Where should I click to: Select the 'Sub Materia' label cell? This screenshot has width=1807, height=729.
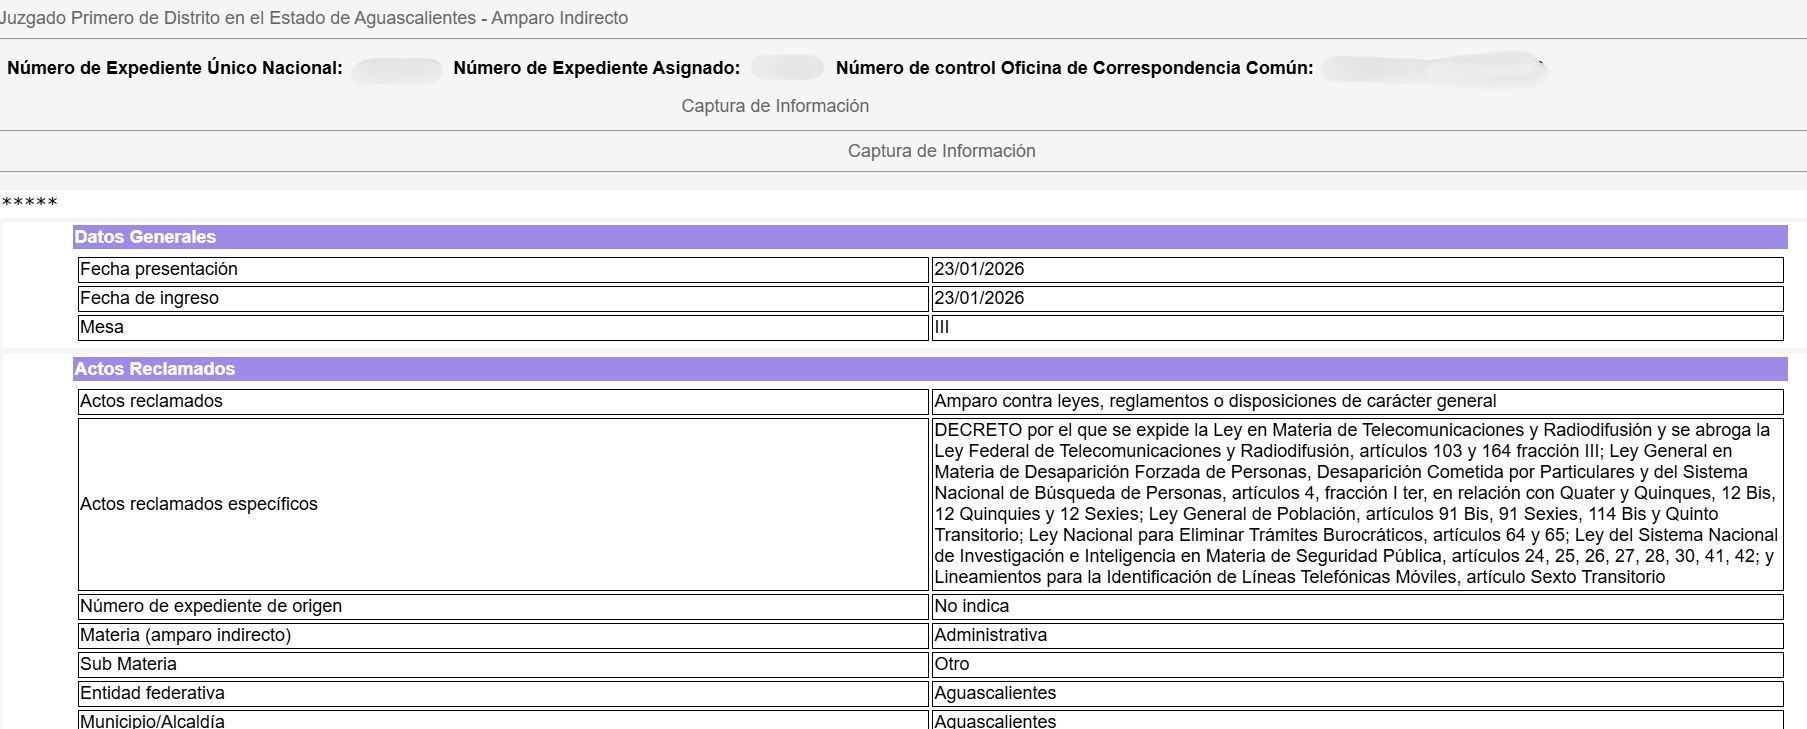tap(503, 665)
